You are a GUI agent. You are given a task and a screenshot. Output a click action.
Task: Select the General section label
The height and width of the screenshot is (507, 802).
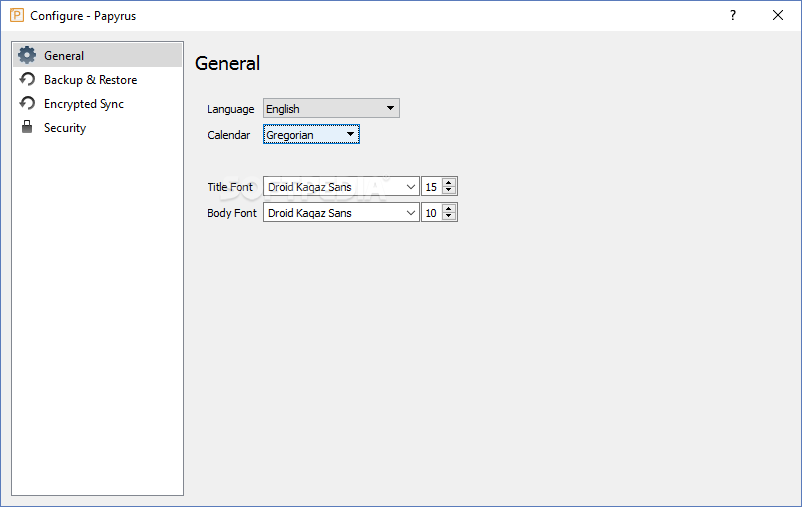[x=64, y=56]
